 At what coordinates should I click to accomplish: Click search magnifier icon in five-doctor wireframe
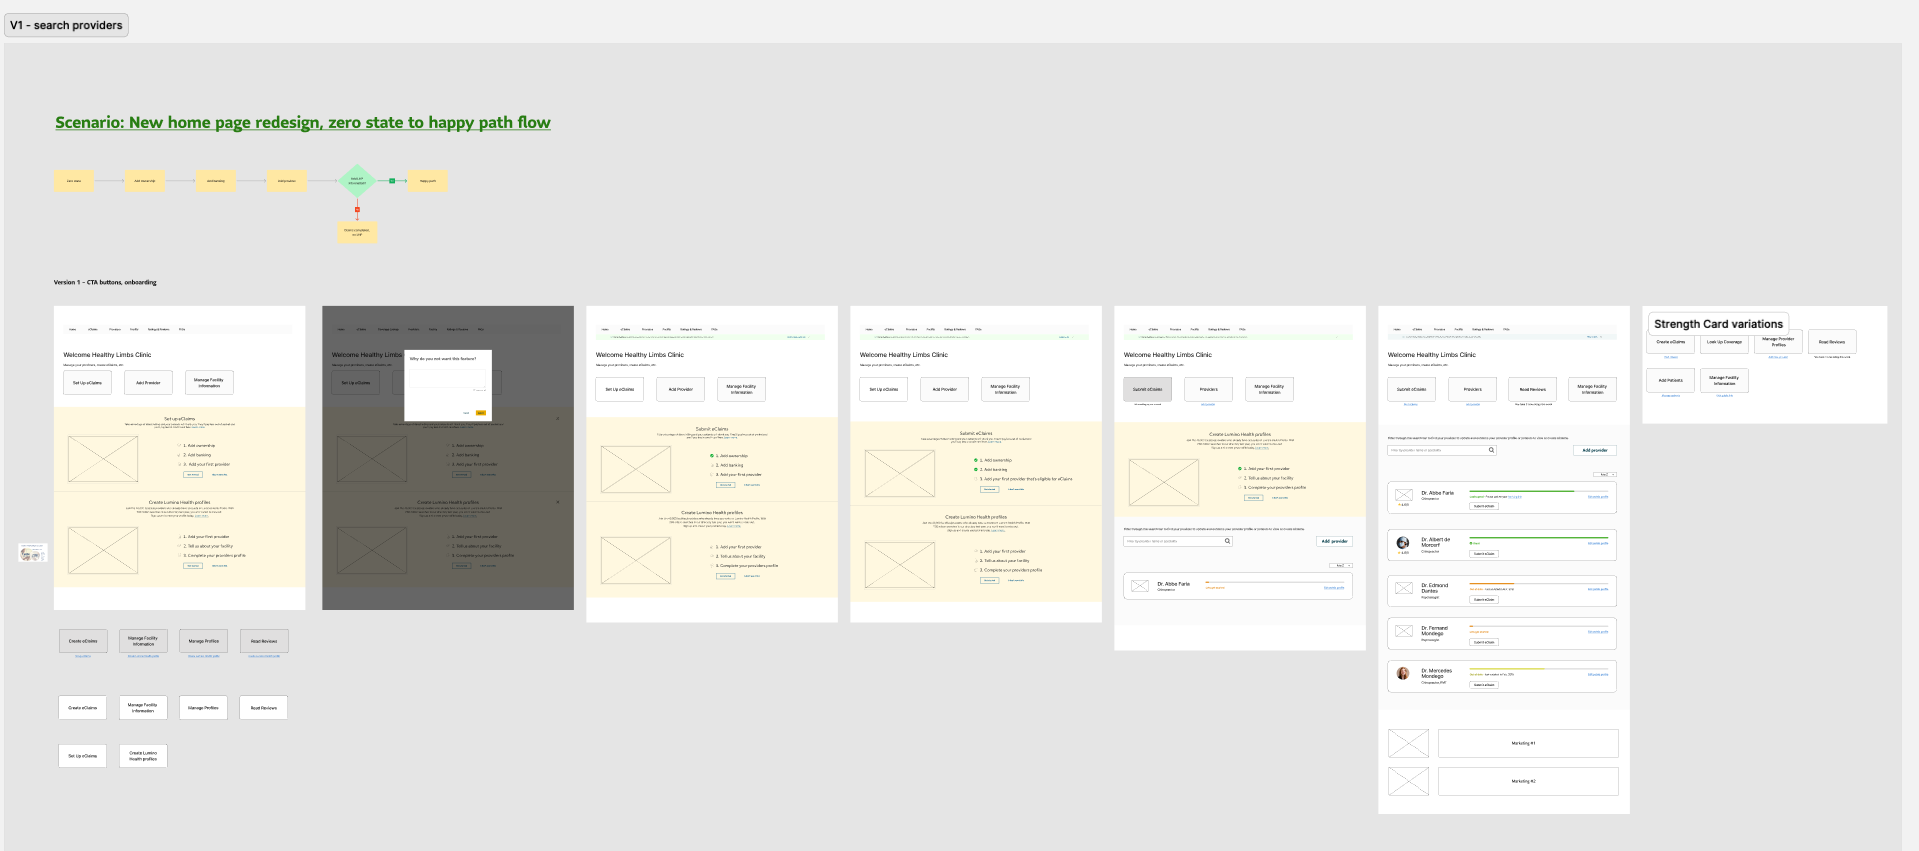pyautogui.click(x=1491, y=450)
